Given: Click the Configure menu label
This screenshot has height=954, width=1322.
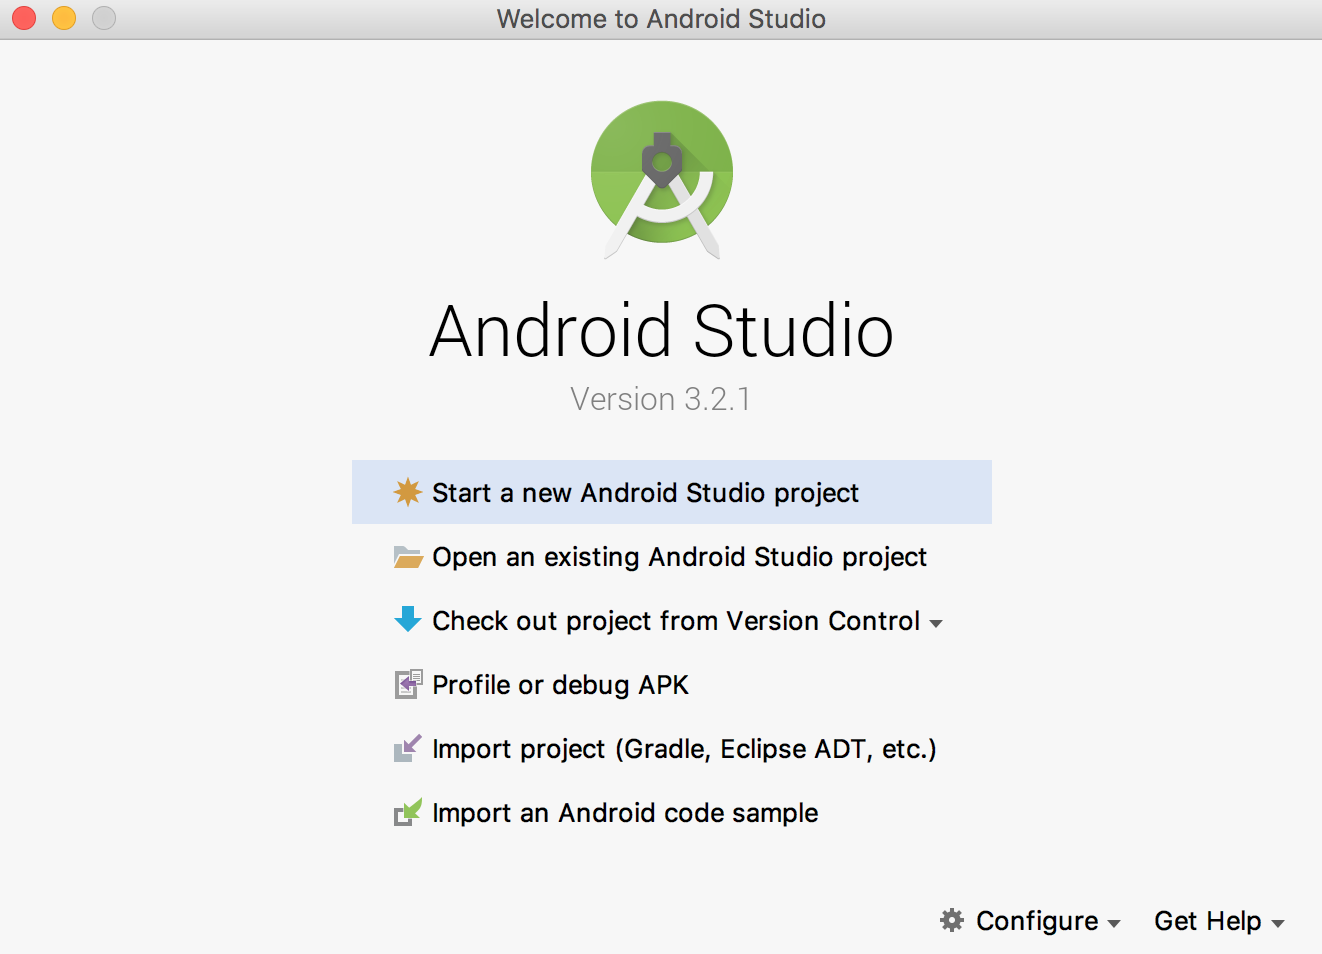Looking at the screenshot, I should coord(1036,921).
